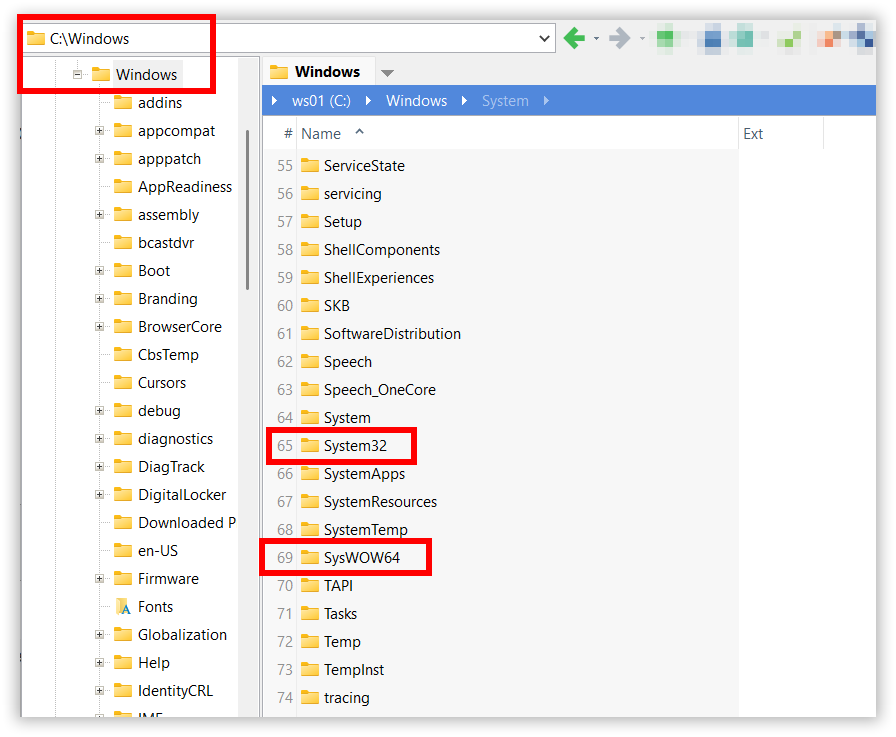Expand the Globalization tree node
This screenshot has height=737, width=896.
point(99,635)
